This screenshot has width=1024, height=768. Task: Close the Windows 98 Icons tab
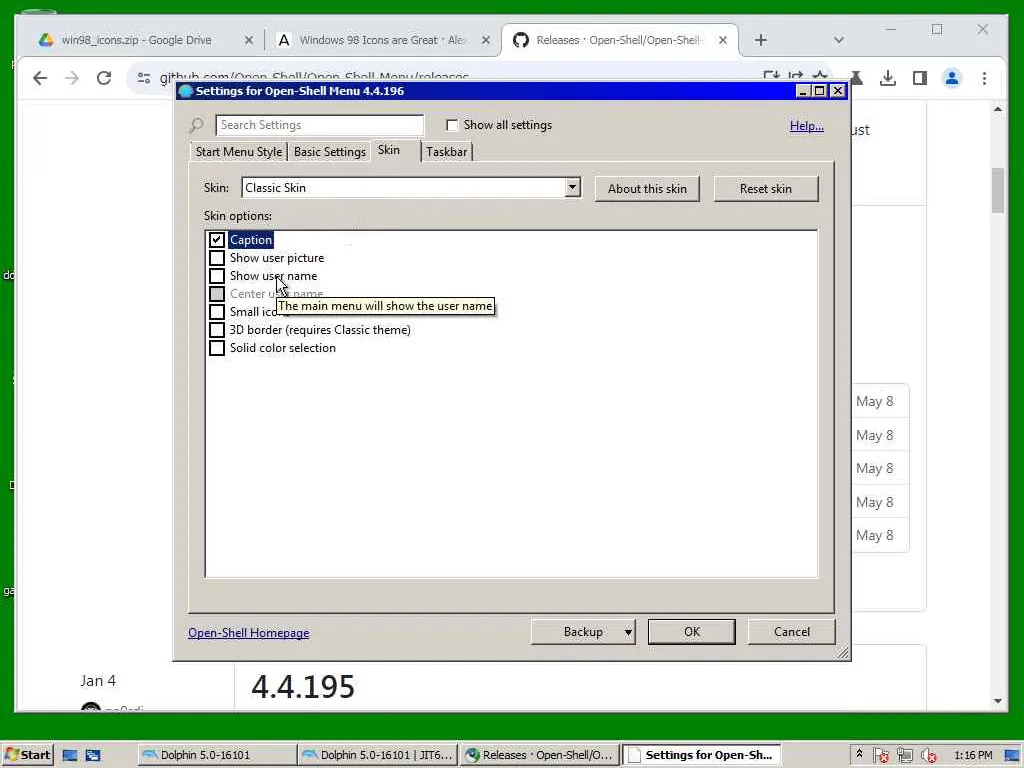coord(485,40)
